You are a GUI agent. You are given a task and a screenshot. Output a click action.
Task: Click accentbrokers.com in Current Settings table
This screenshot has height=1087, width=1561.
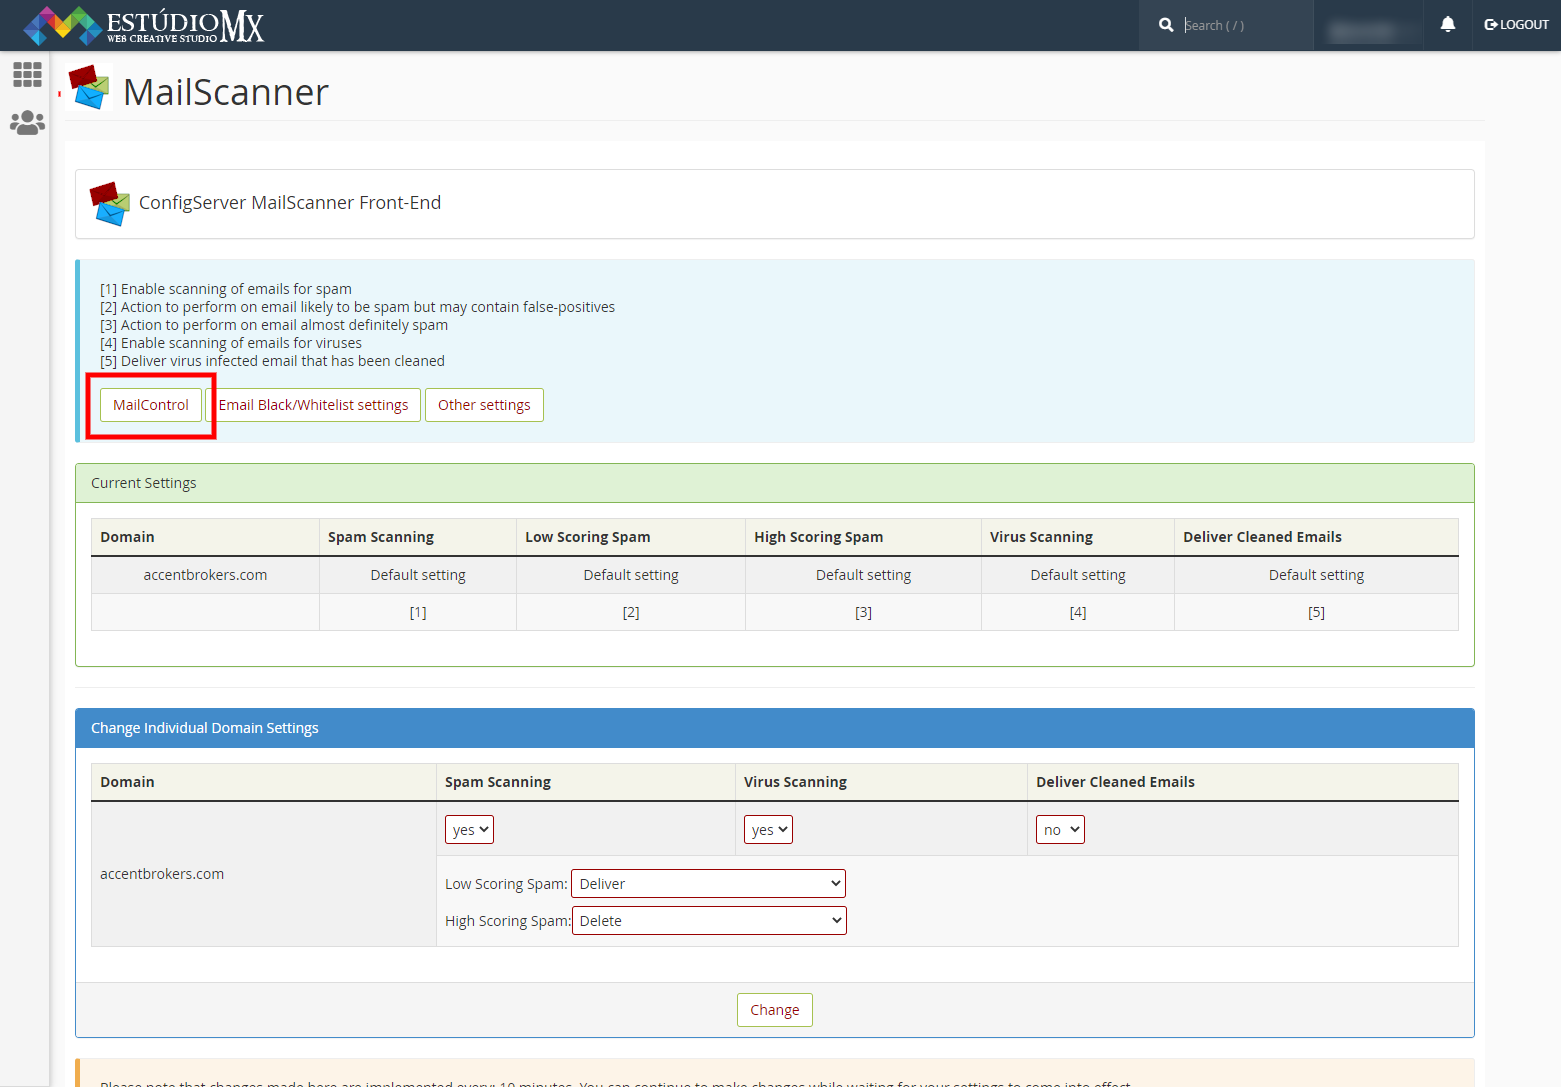coord(205,575)
